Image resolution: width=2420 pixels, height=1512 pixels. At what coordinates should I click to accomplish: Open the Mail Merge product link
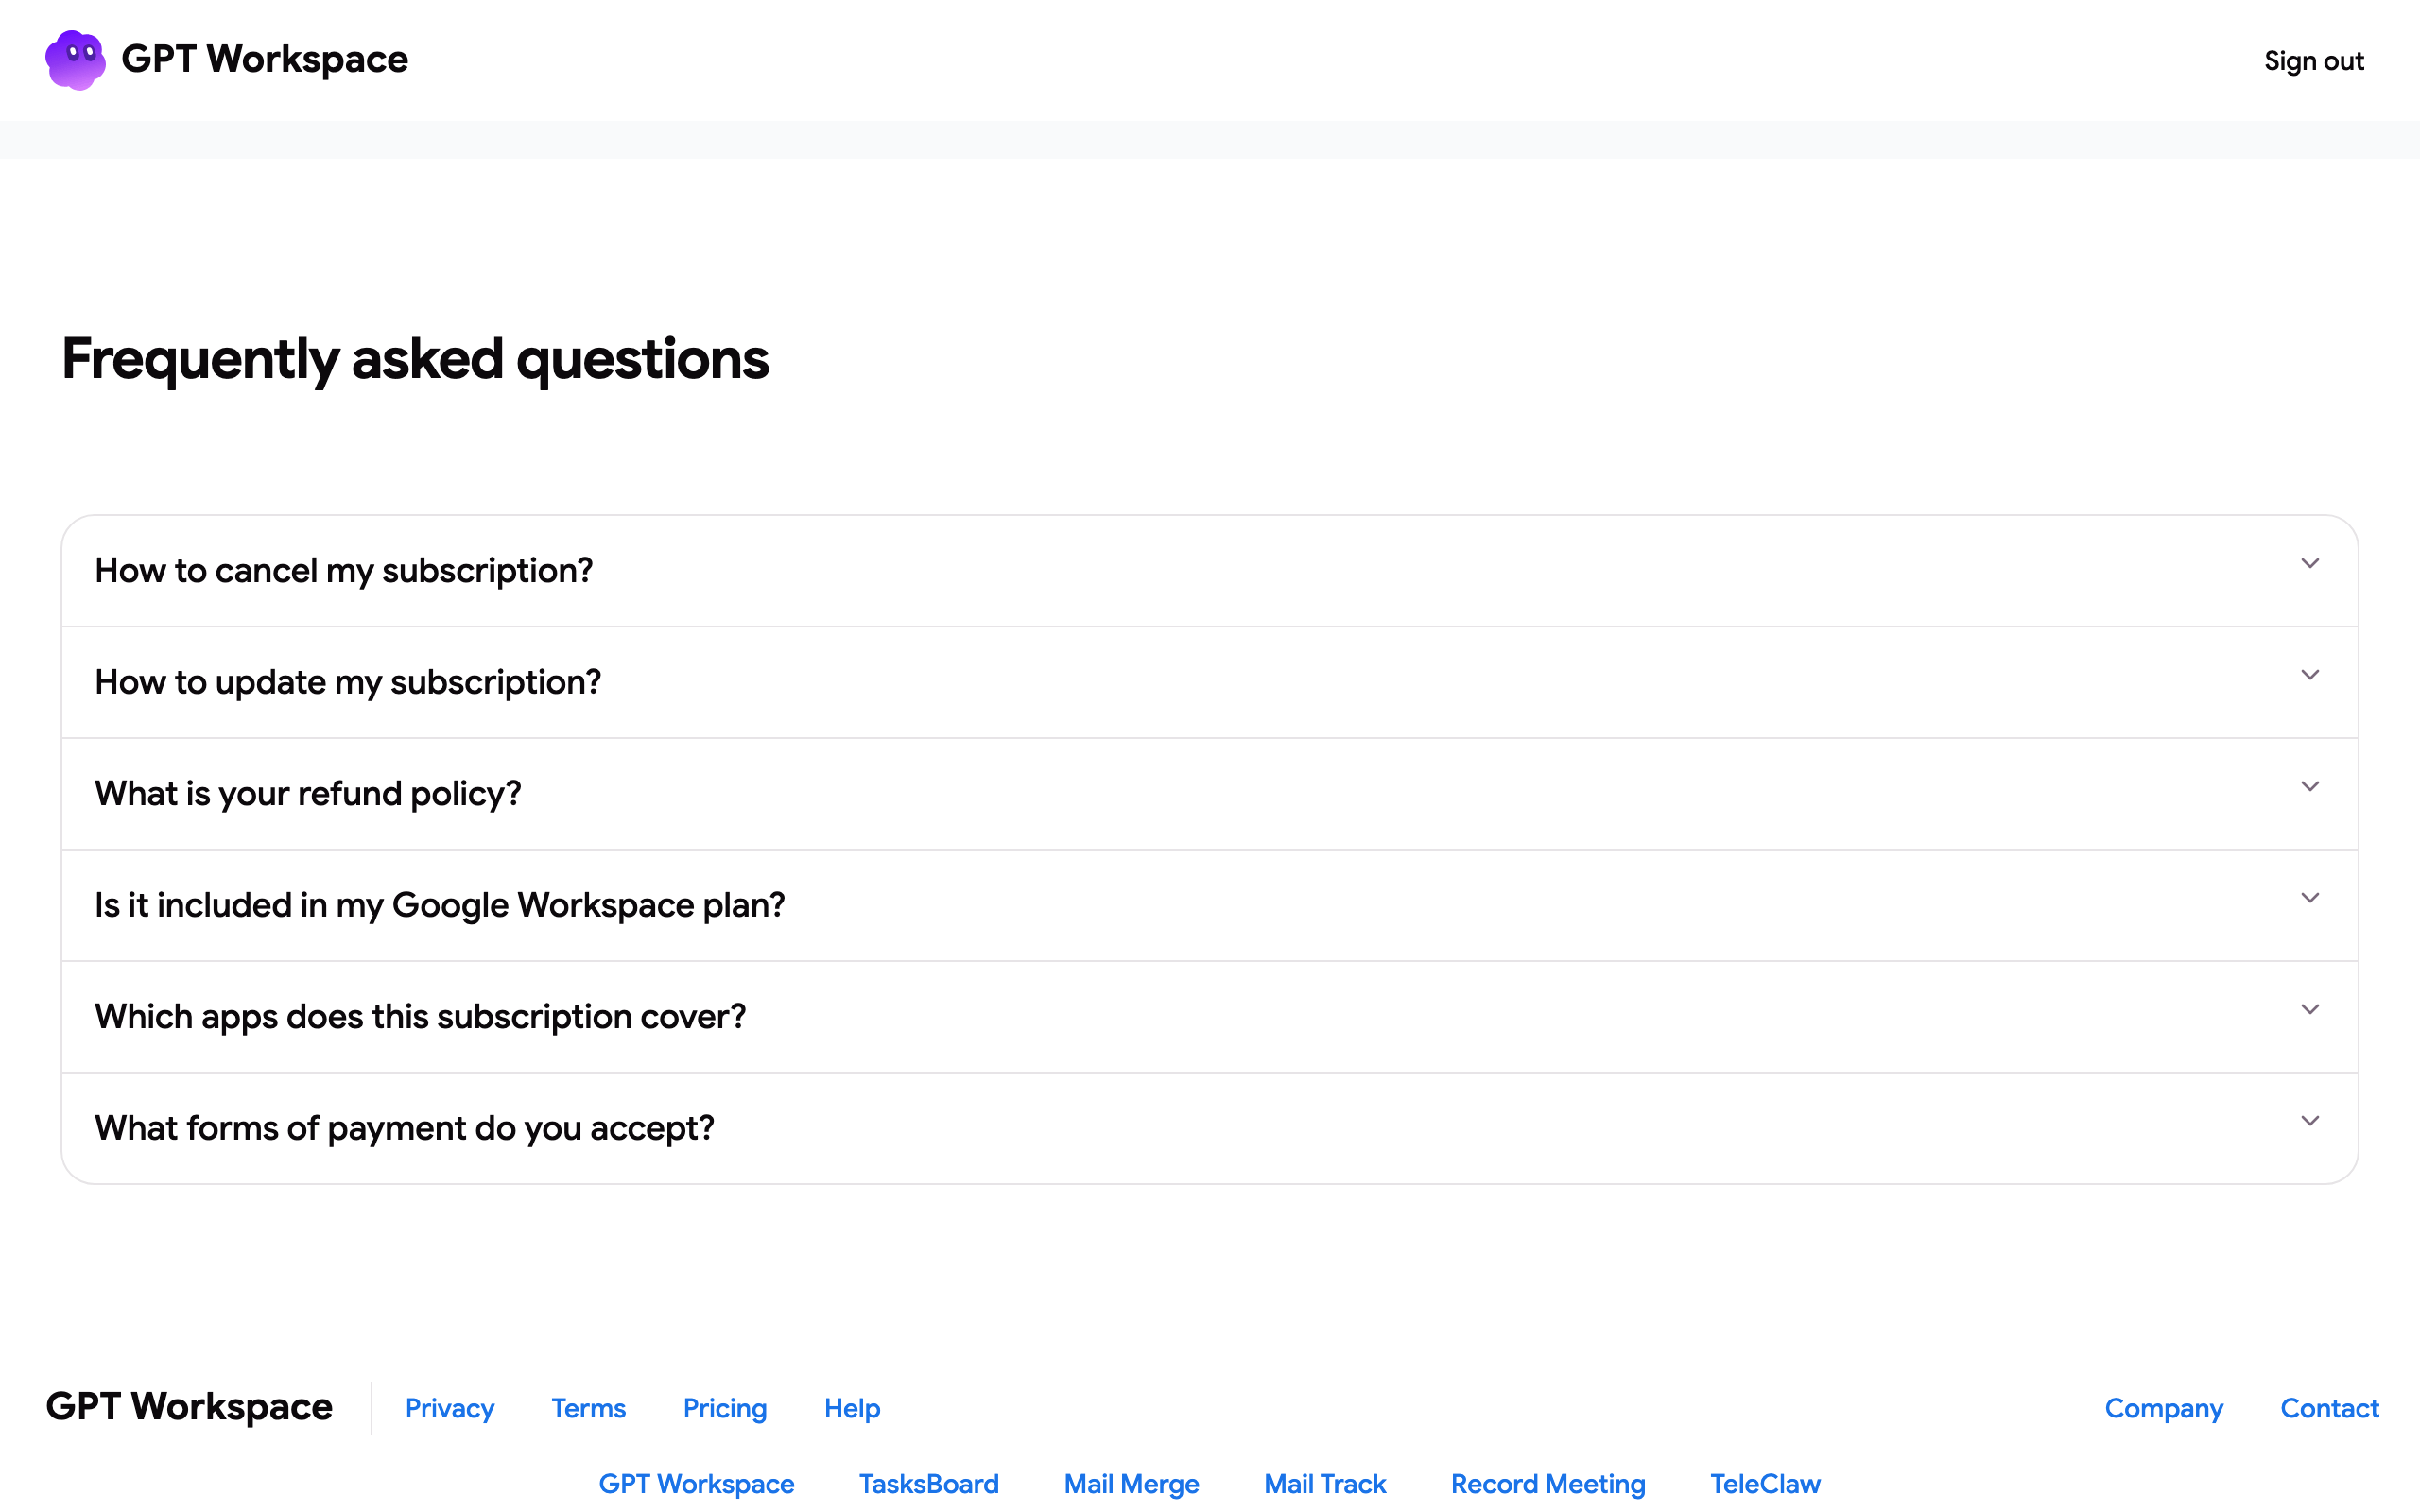point(1131,1484)
